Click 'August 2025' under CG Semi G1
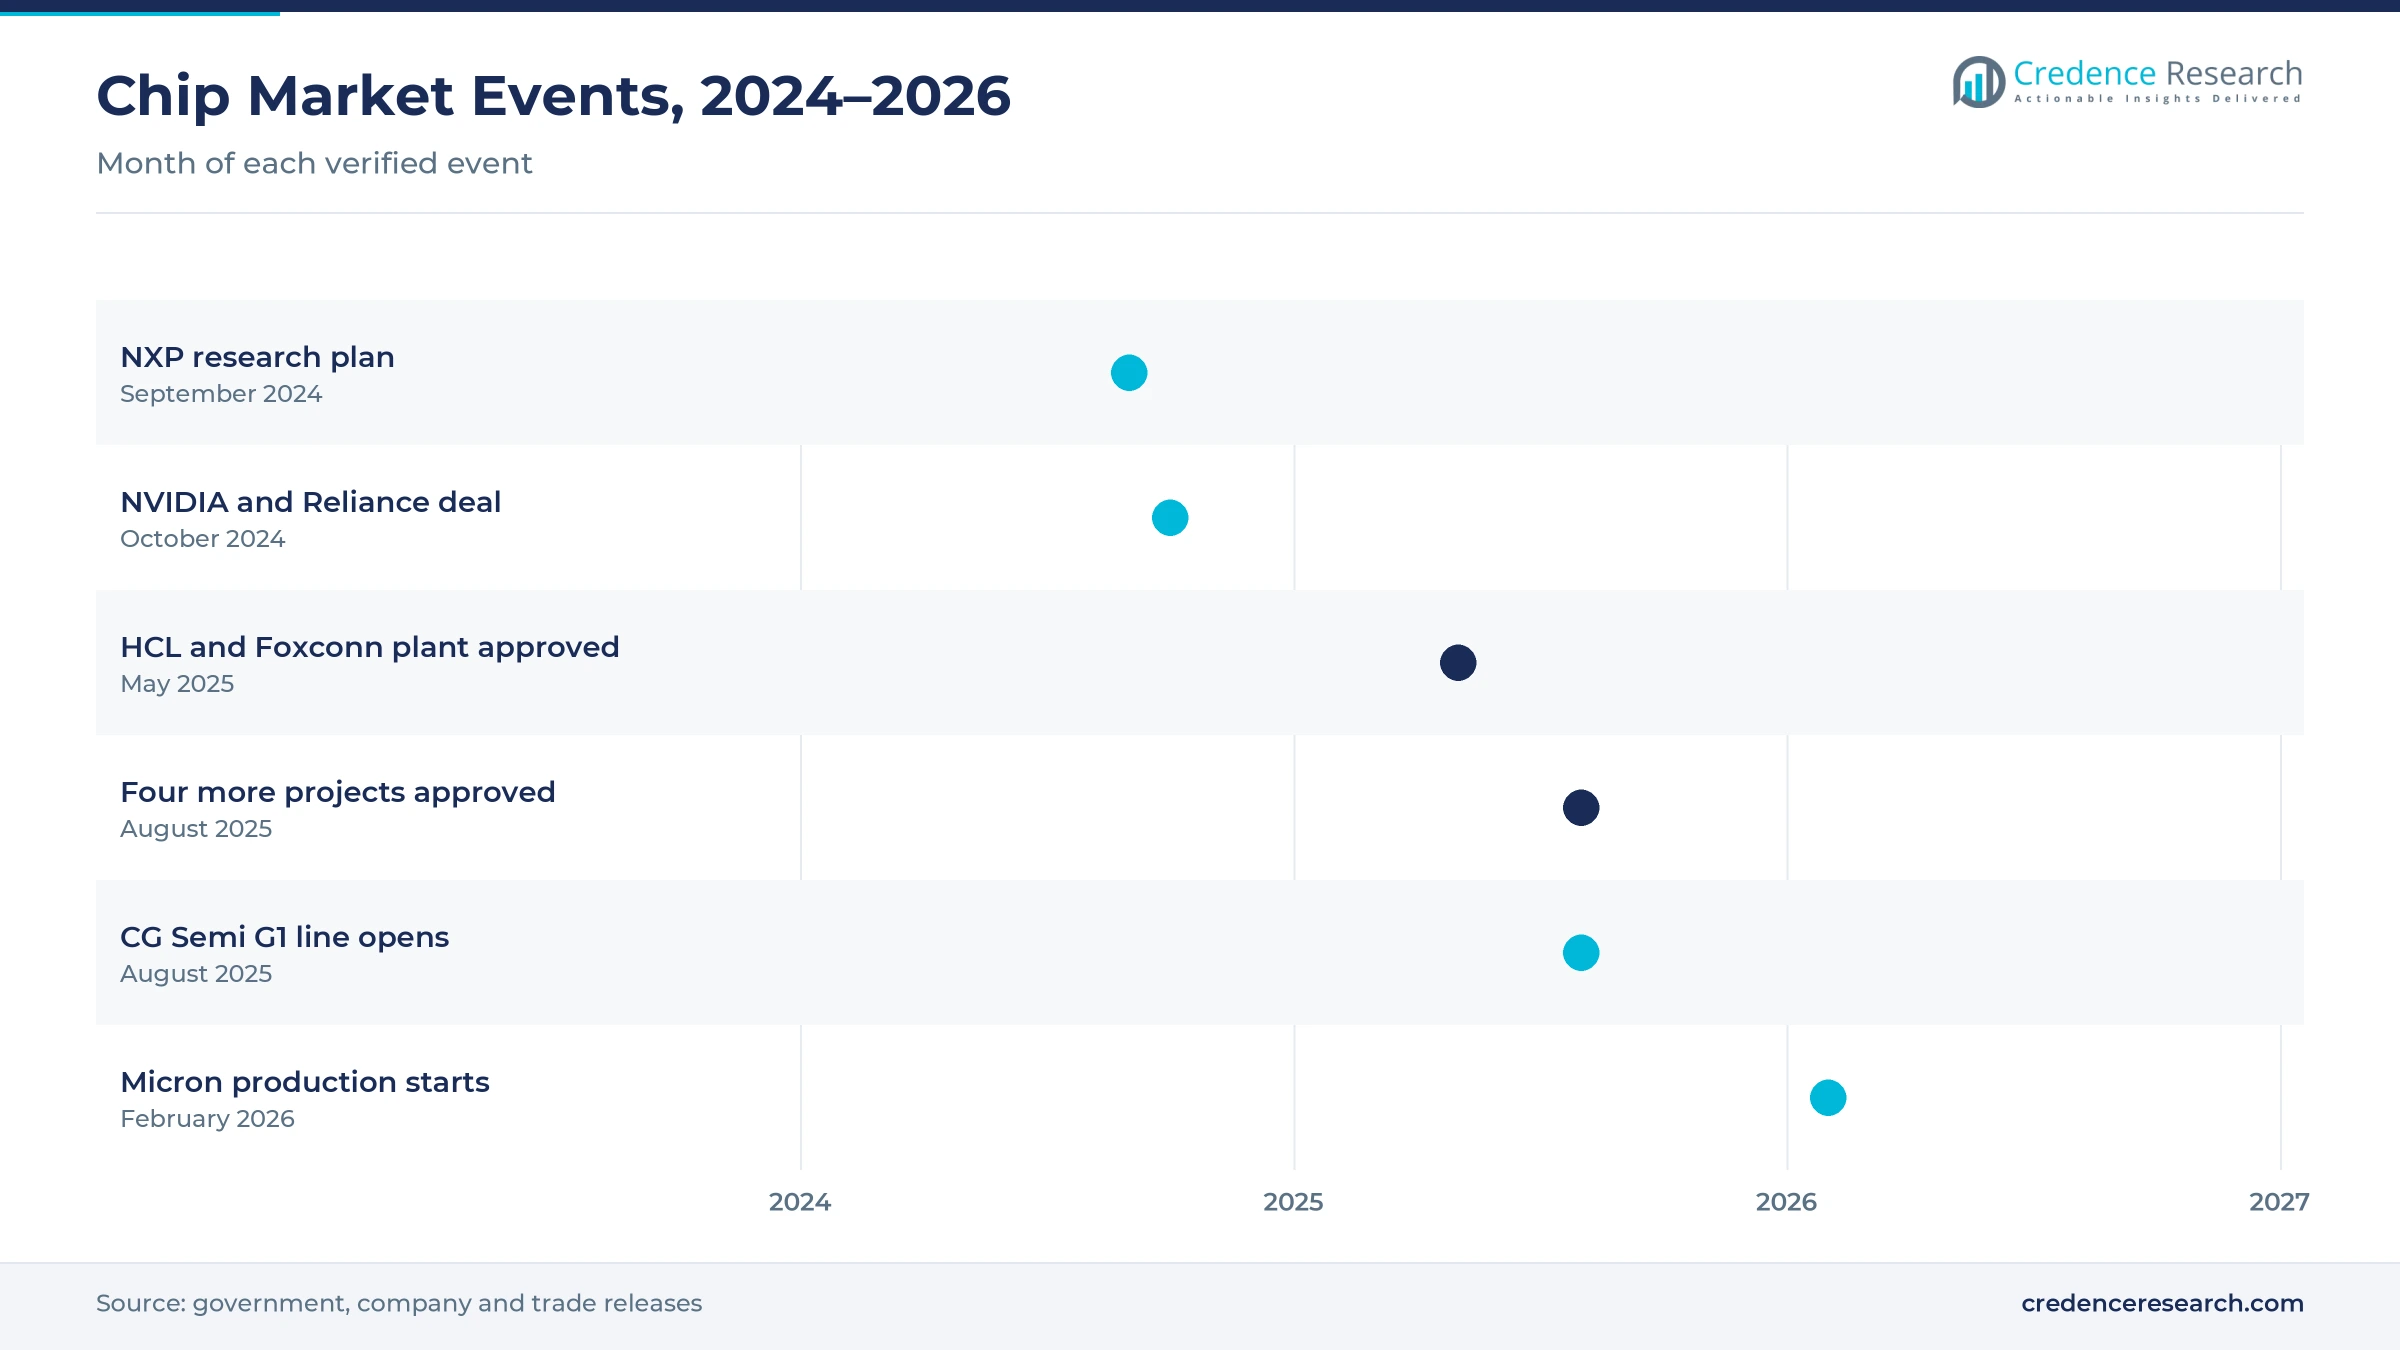 point(196,974)
